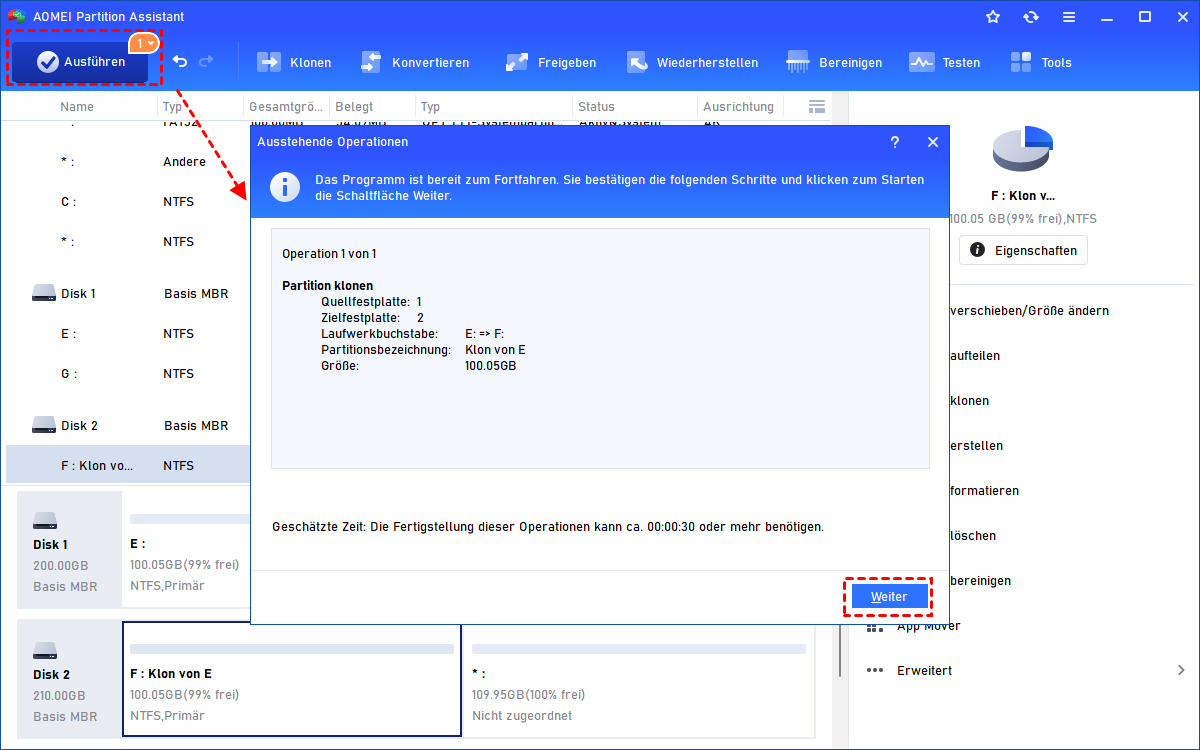Viewport: 1200px width, 750px height.
Task: Open the Klonen toolbar menu
Action: pos(294,62)
